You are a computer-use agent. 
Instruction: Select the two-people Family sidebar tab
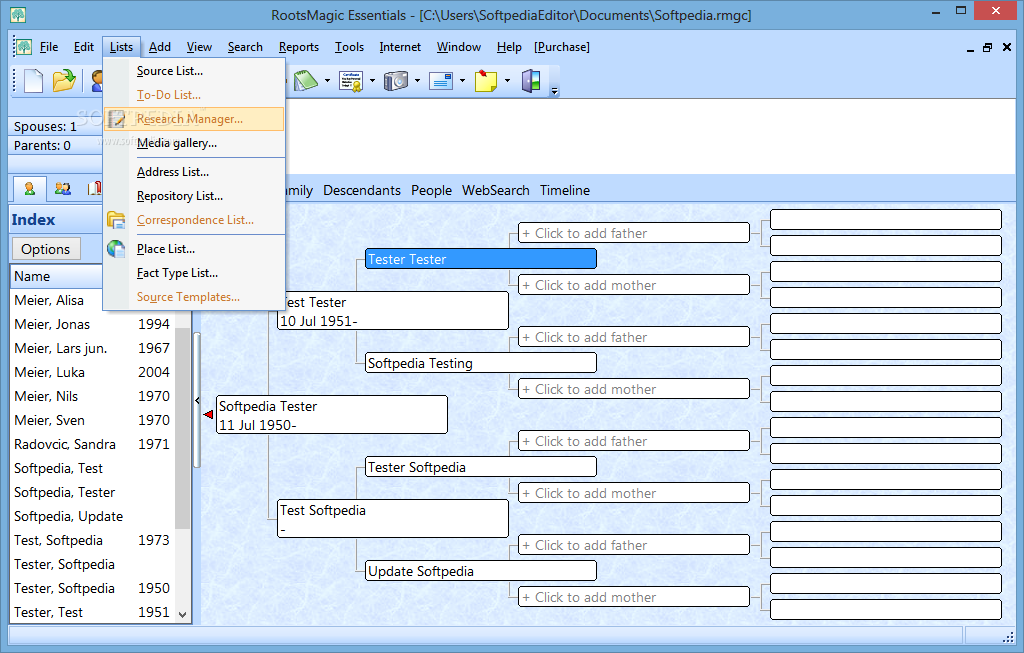[x=63, y=189]
